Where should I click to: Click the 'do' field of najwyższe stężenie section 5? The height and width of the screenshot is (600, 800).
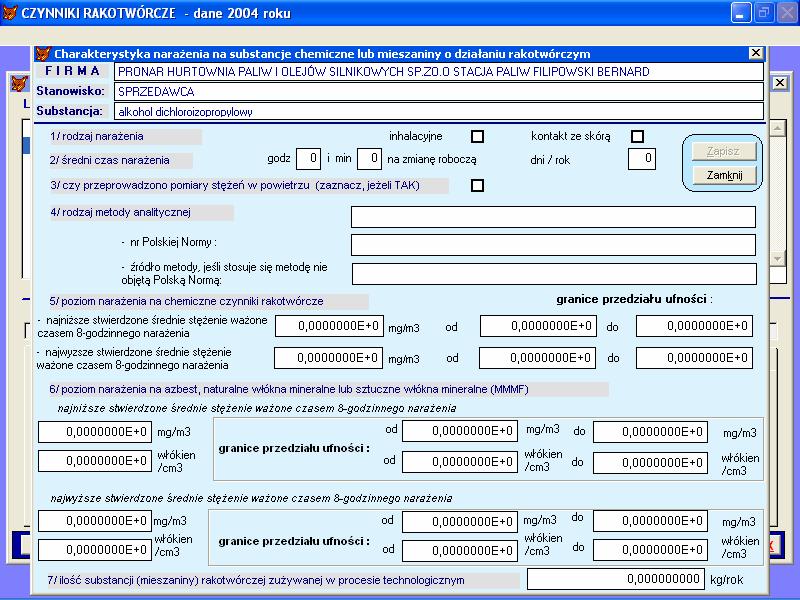(694, 358)
